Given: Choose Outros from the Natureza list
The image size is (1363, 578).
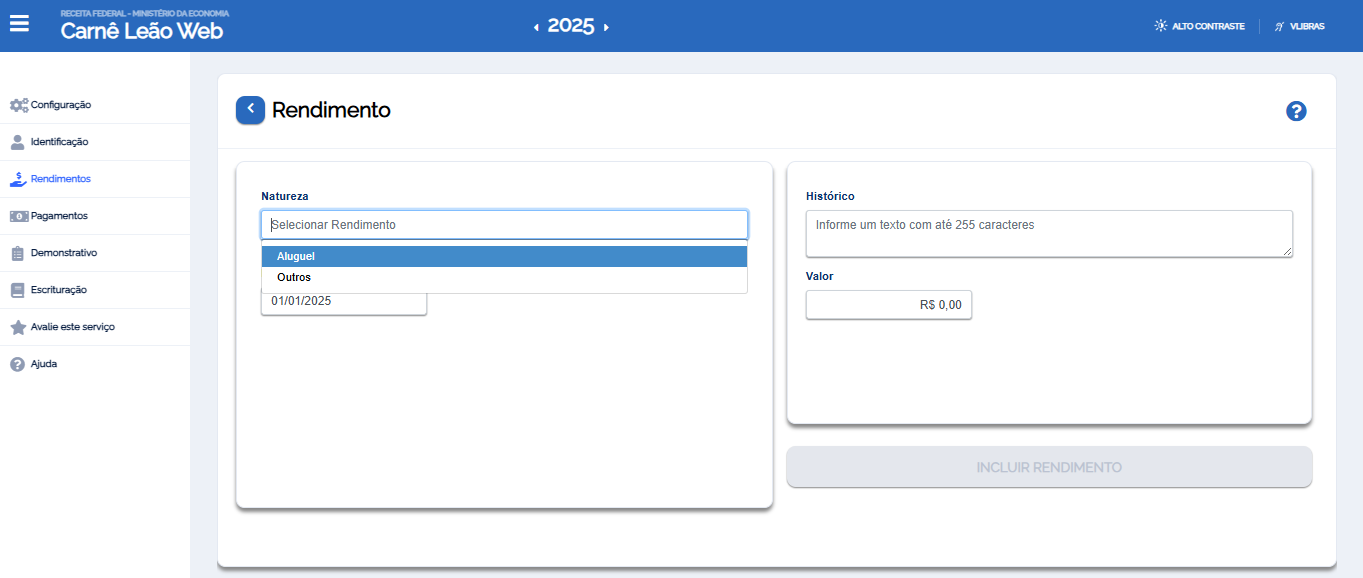Looking at the screenshot, I should (504, 278).
